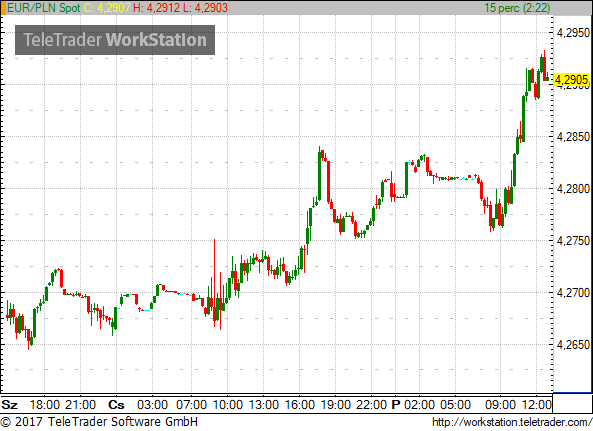The width and height of the screenshot is (593, 431).
Task: Select the Cs day marker on time axis
Action: [x=116, y=405]
